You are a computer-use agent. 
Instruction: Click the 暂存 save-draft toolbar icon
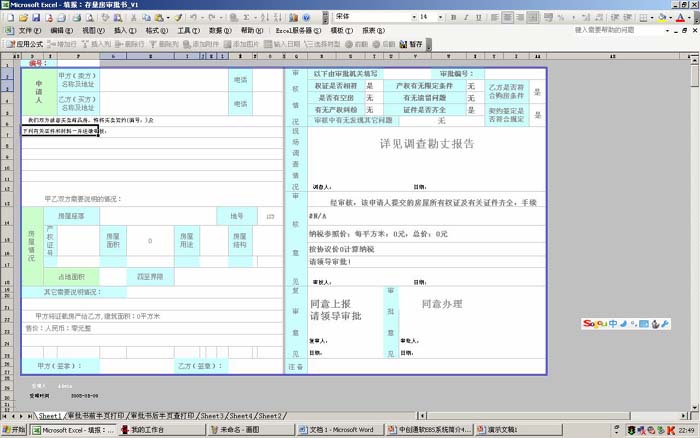(x=410, y=45)
